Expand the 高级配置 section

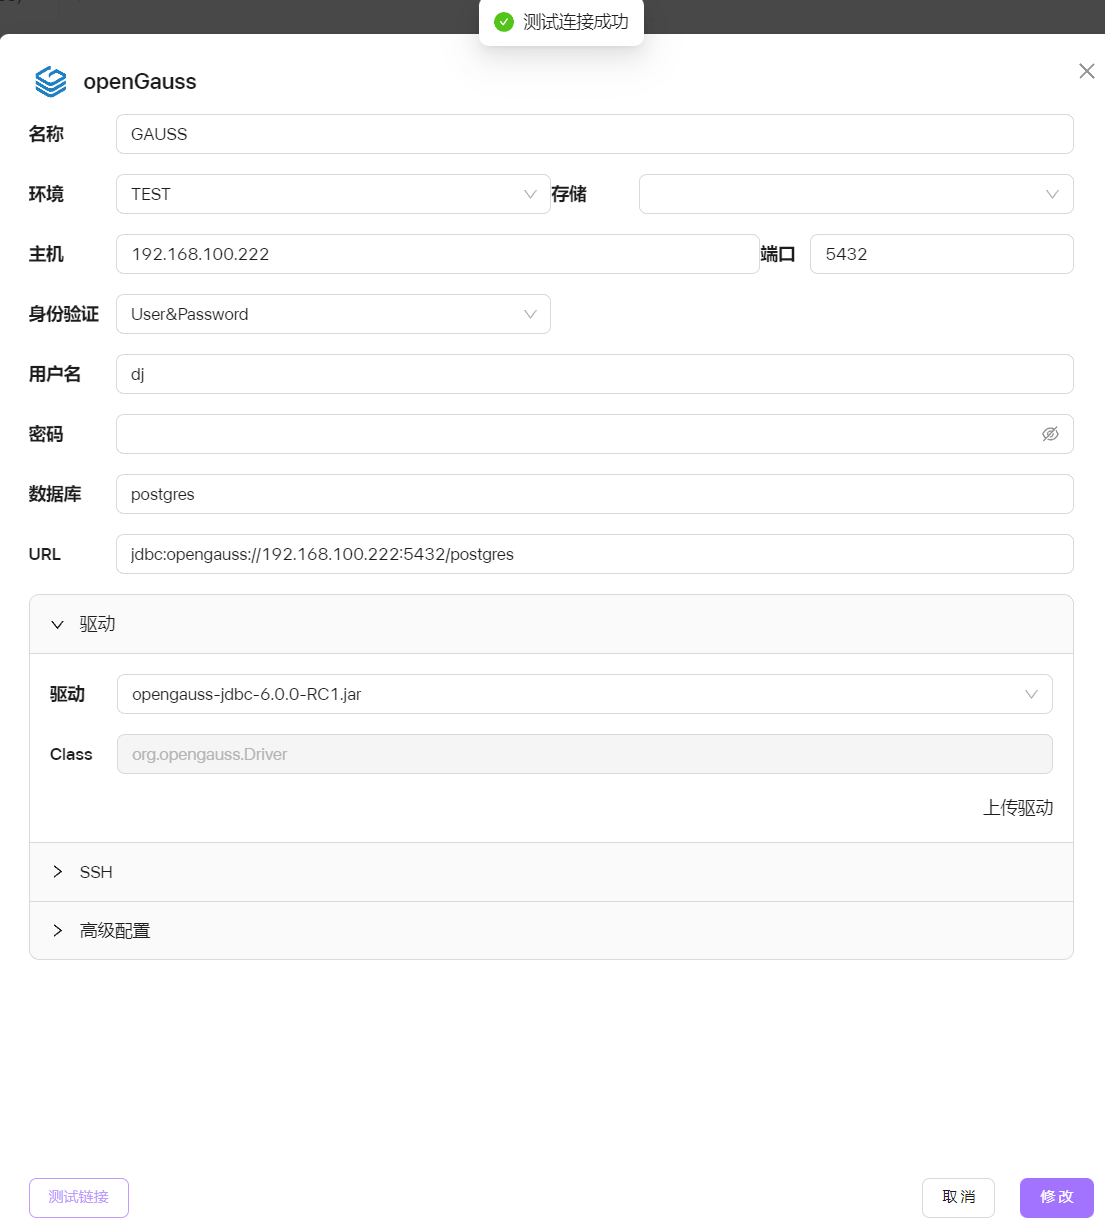click(x=551, y=930)
